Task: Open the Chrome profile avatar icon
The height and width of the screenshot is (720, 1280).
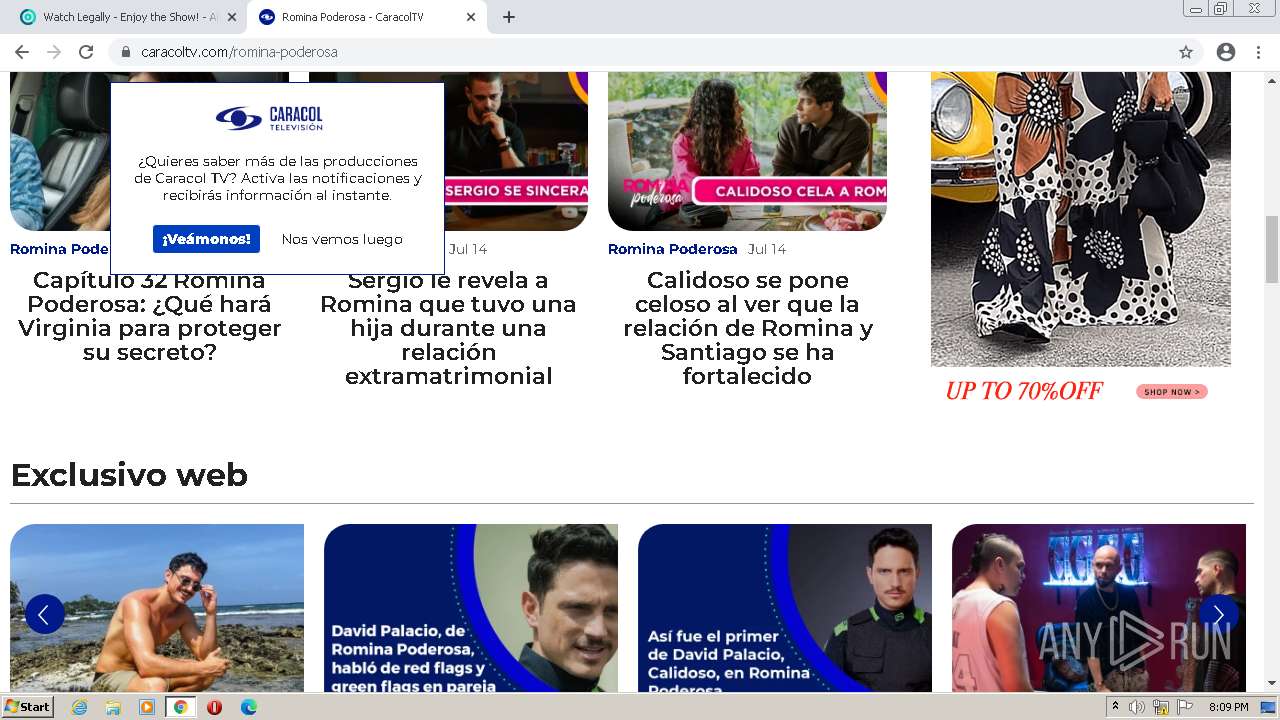Action: (1226, 52)
